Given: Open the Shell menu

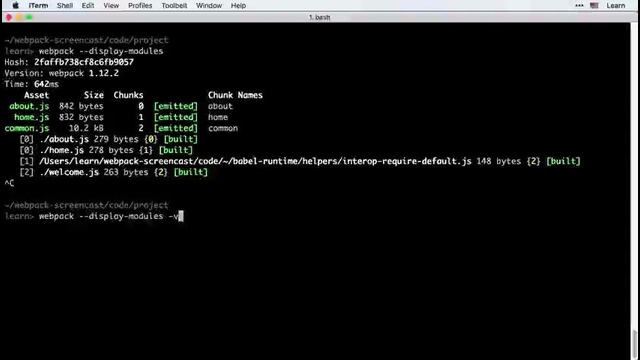Looking at the screenshot, I should click(64, 5).
